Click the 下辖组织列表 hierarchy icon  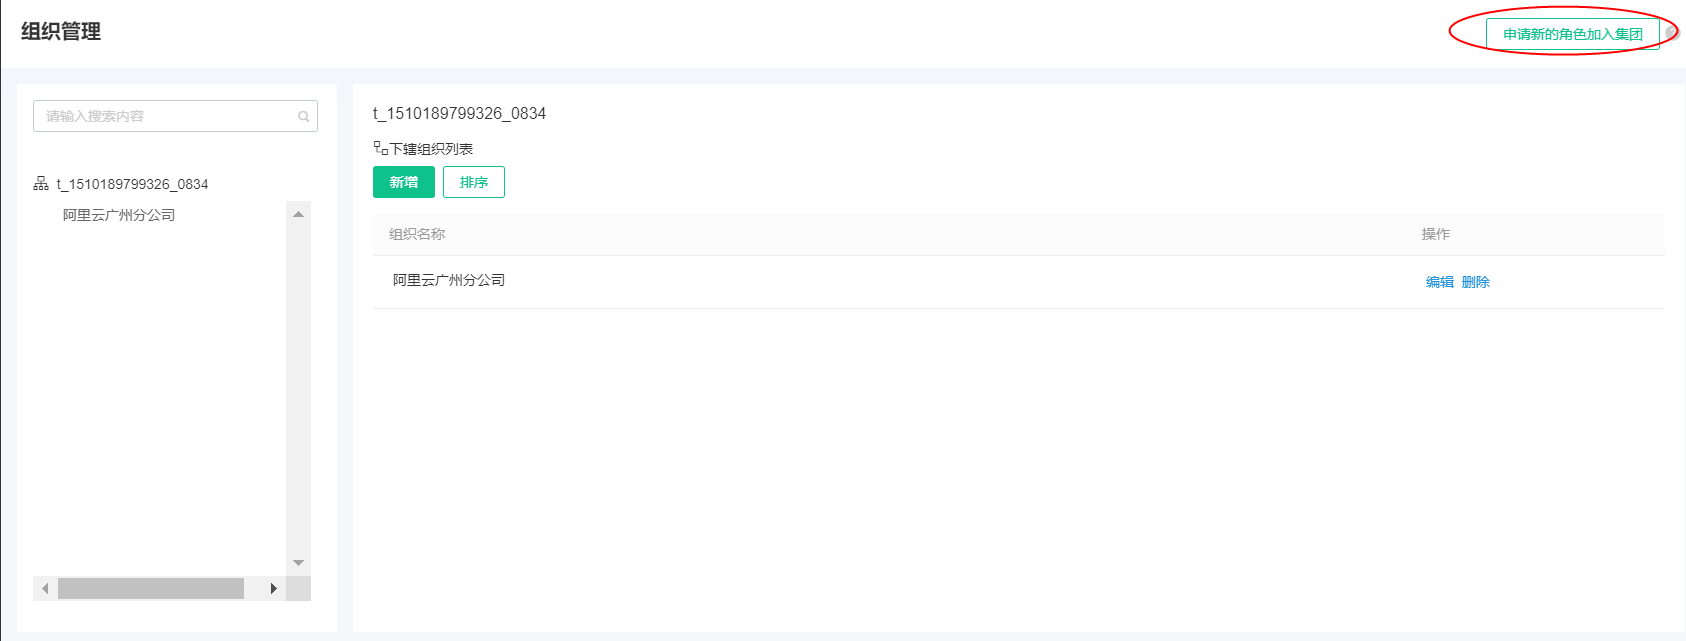click(380, 148)
